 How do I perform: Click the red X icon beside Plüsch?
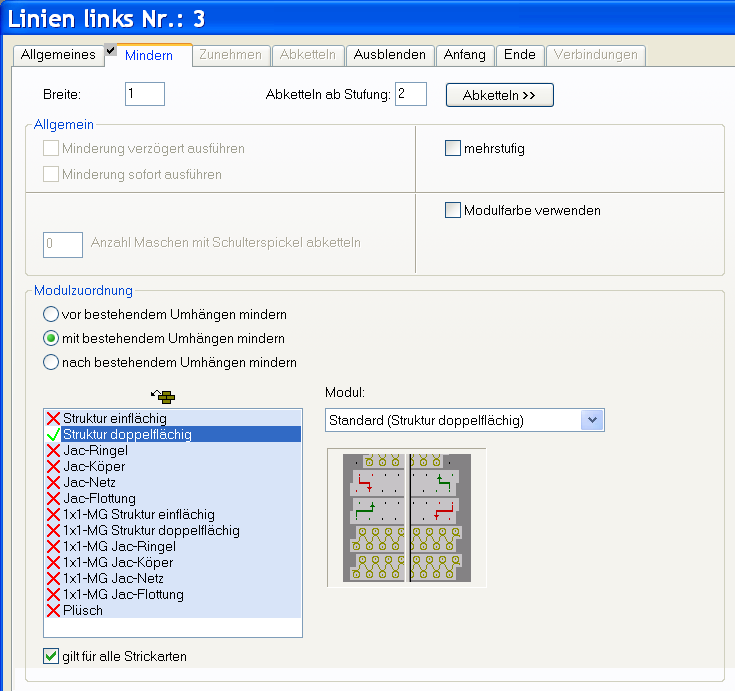[x=53, y=610]
